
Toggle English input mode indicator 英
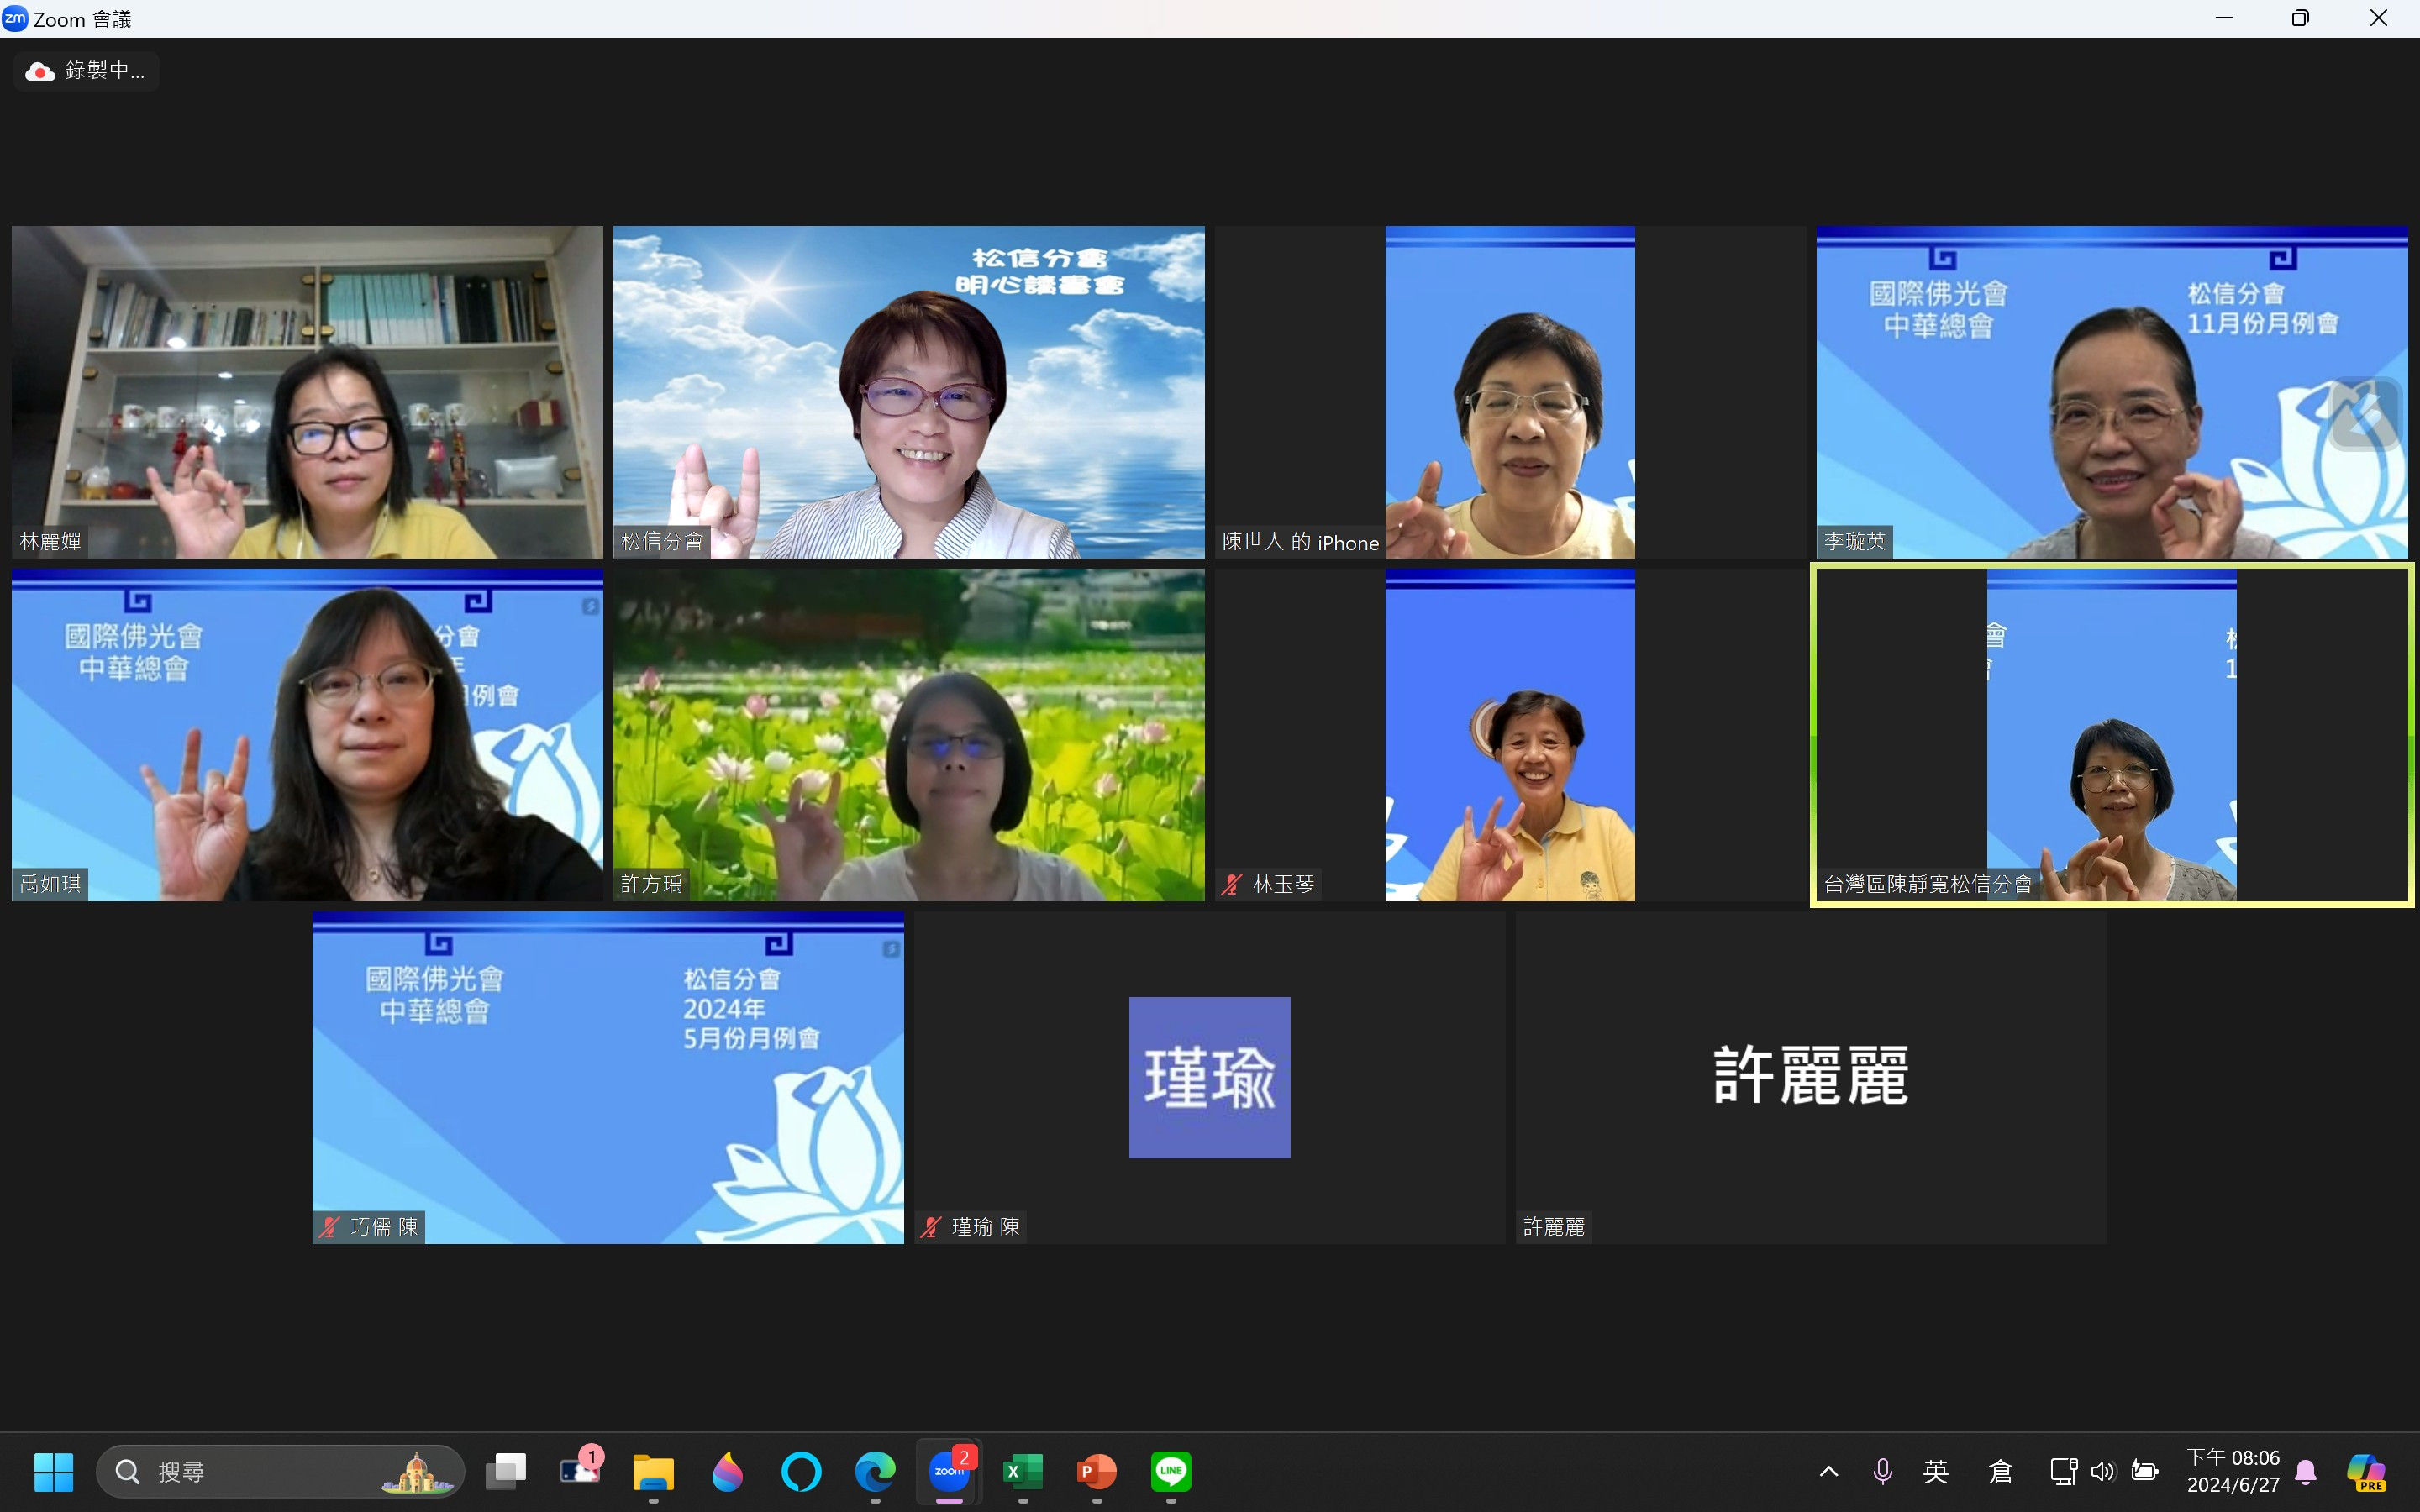(x=1936, y=1471)
